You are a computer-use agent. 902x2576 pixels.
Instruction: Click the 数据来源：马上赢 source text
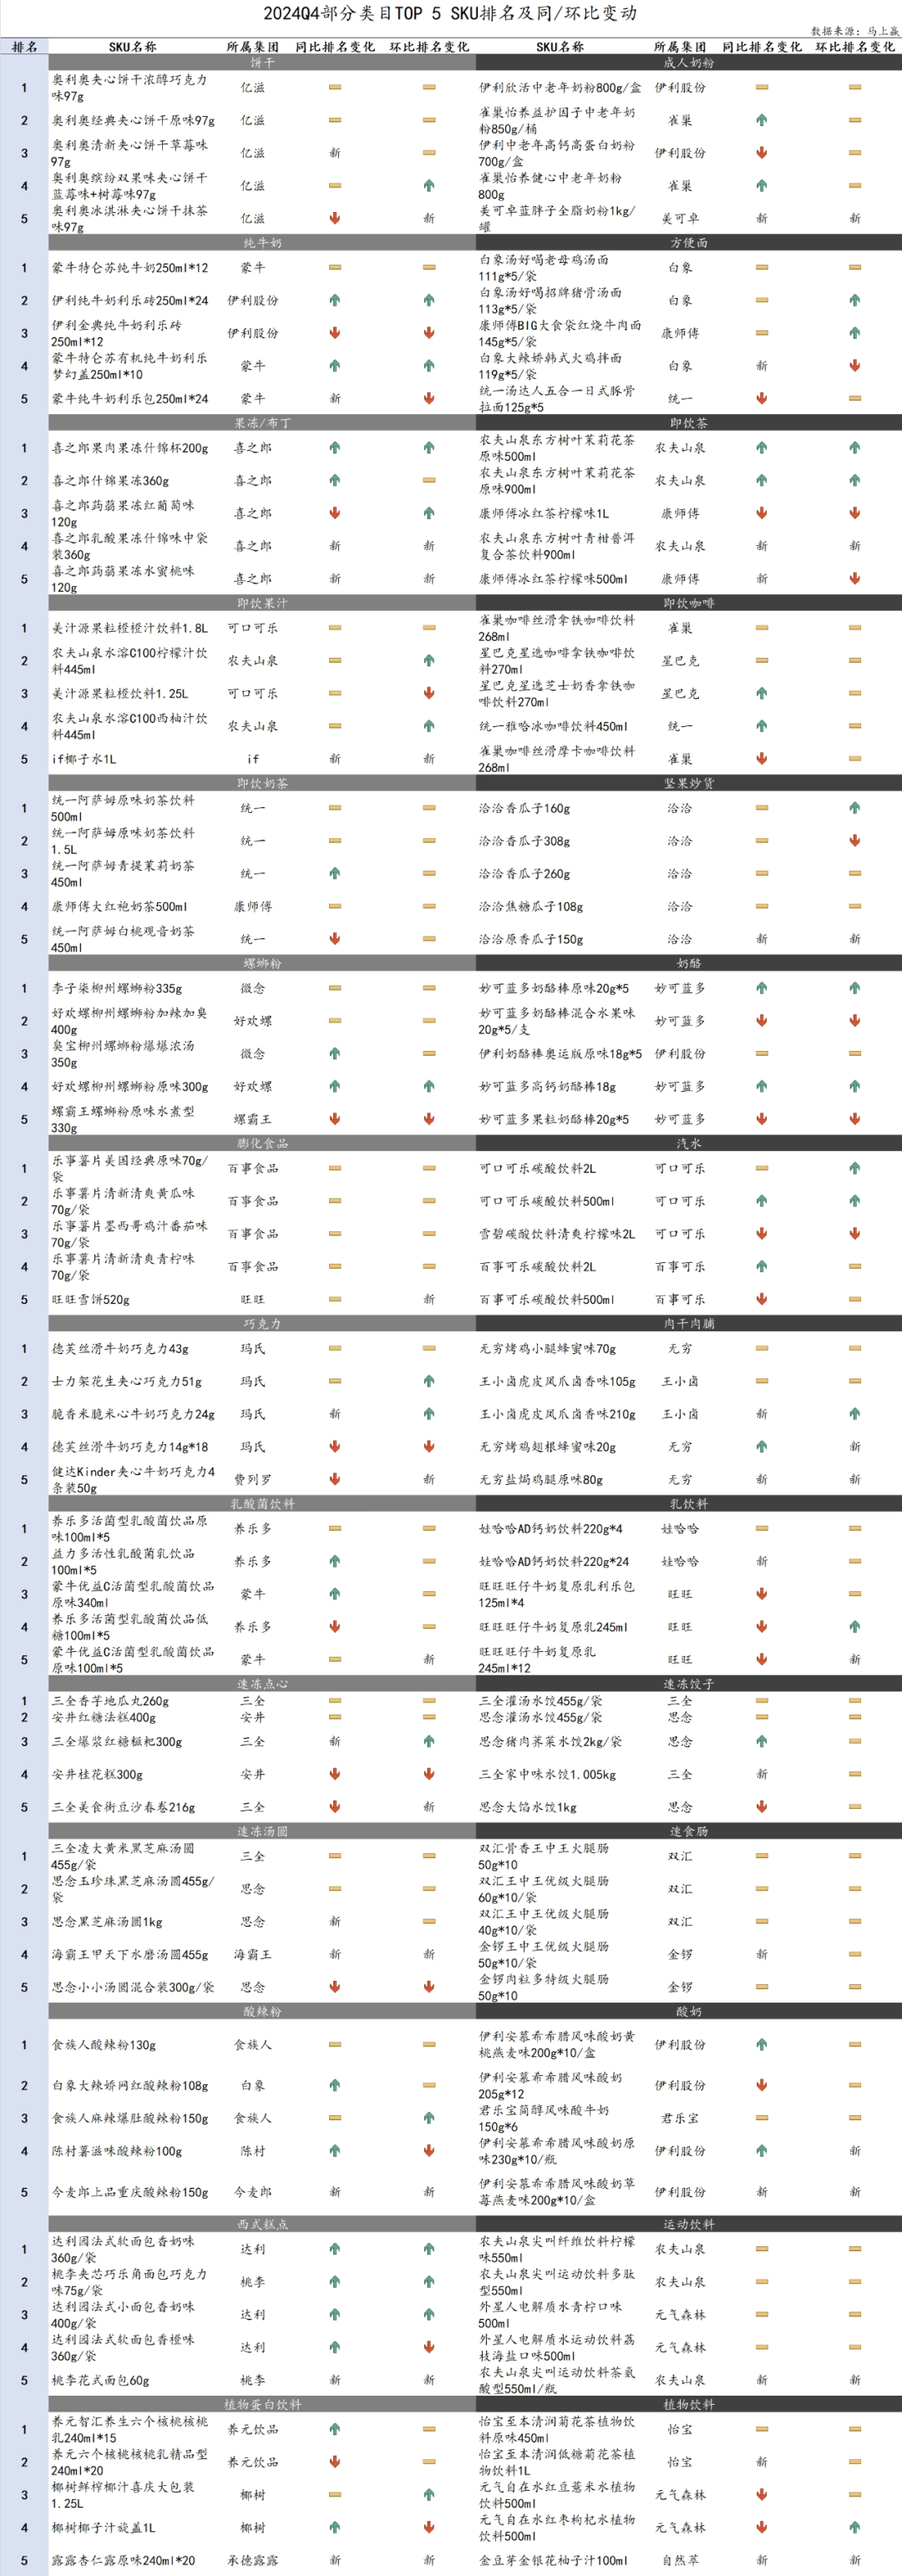pos(854,31)
